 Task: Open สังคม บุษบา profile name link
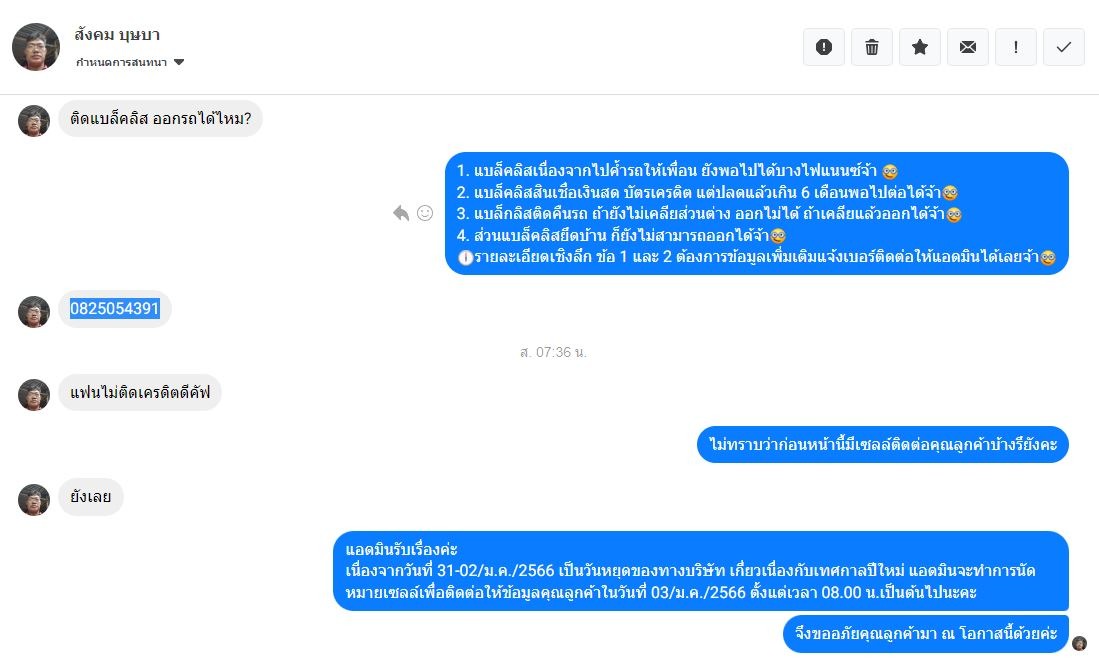pyautogui.click(x=117, y=34)
